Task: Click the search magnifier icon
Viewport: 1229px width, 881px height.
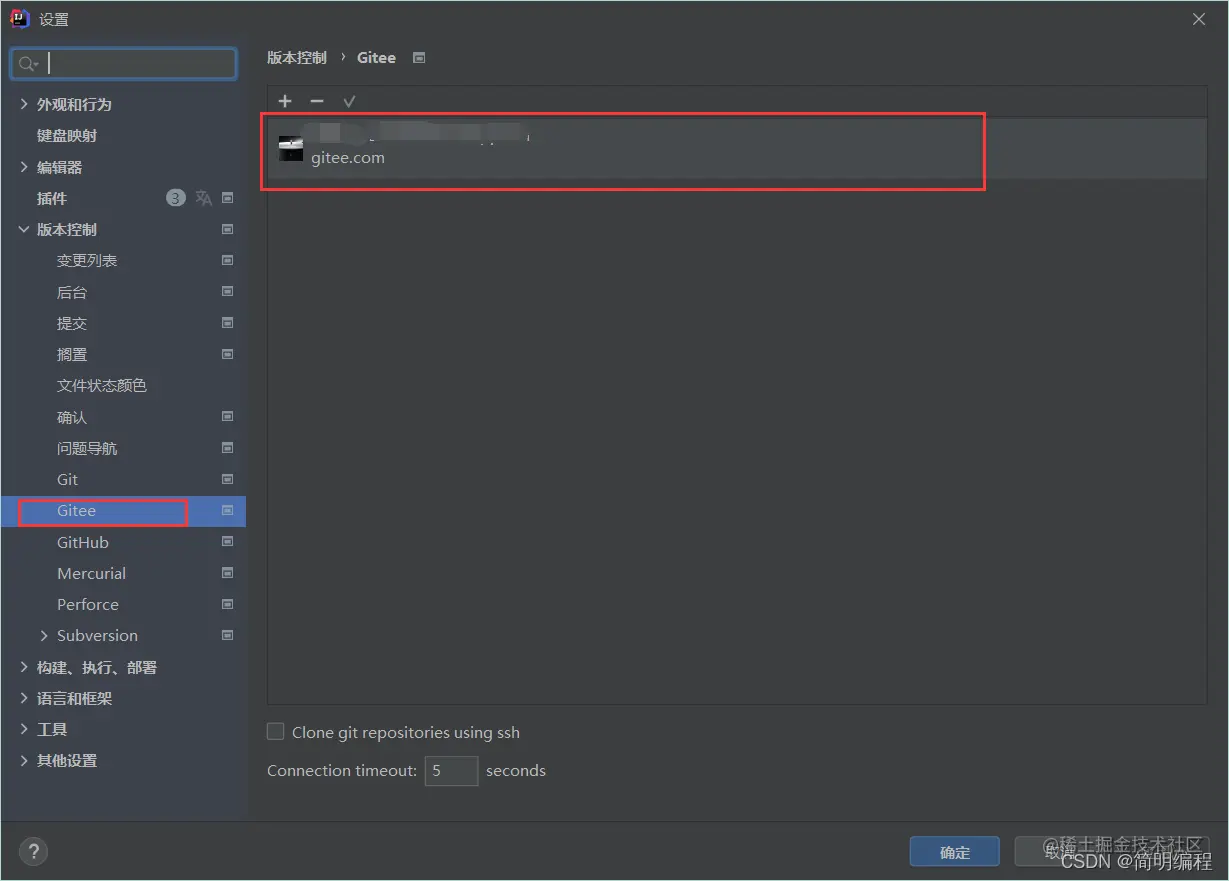Action: click(x=27, y=64)
